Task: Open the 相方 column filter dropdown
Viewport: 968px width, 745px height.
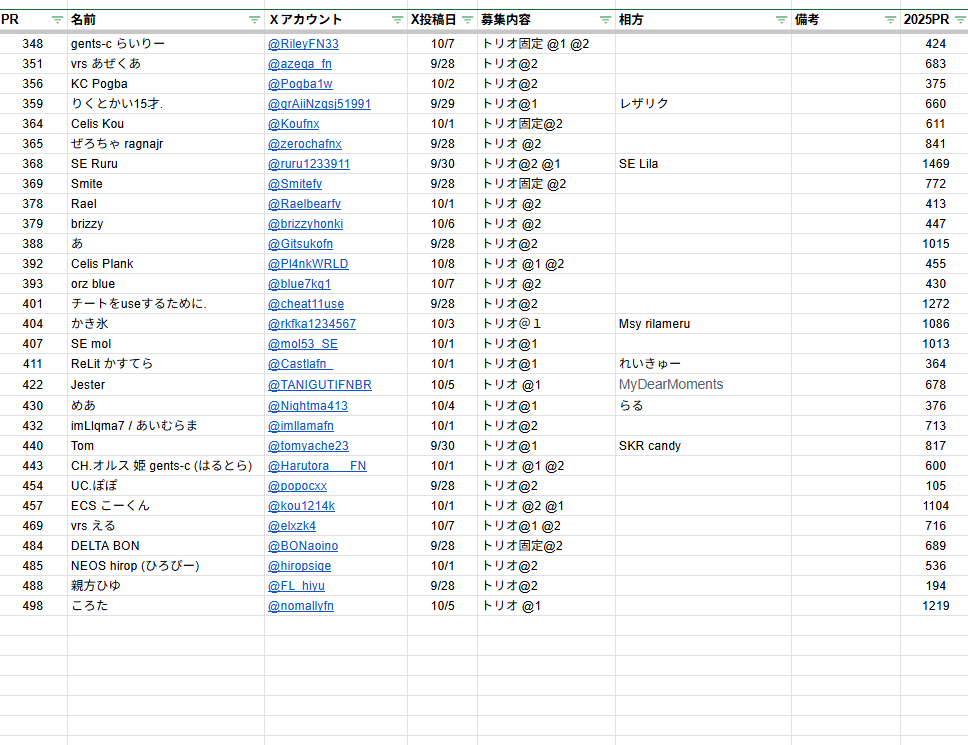Action: pyautogui.click(x=781, y=20)
